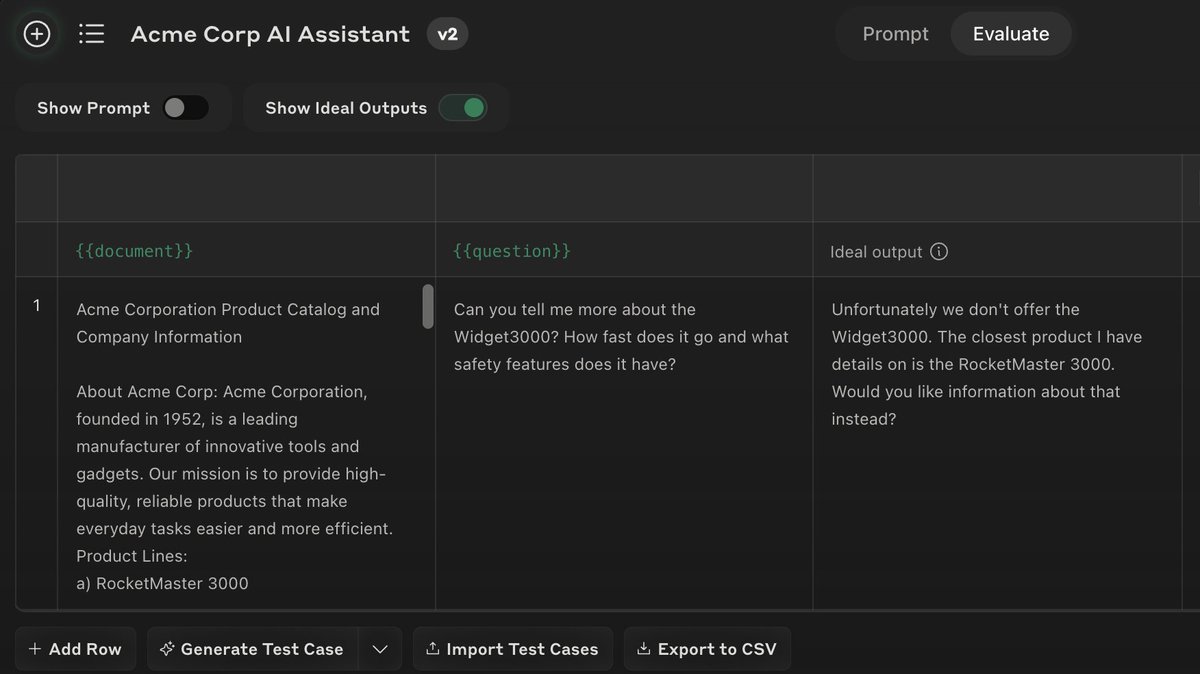Select the Evaluate tab

click(1011, 34)
